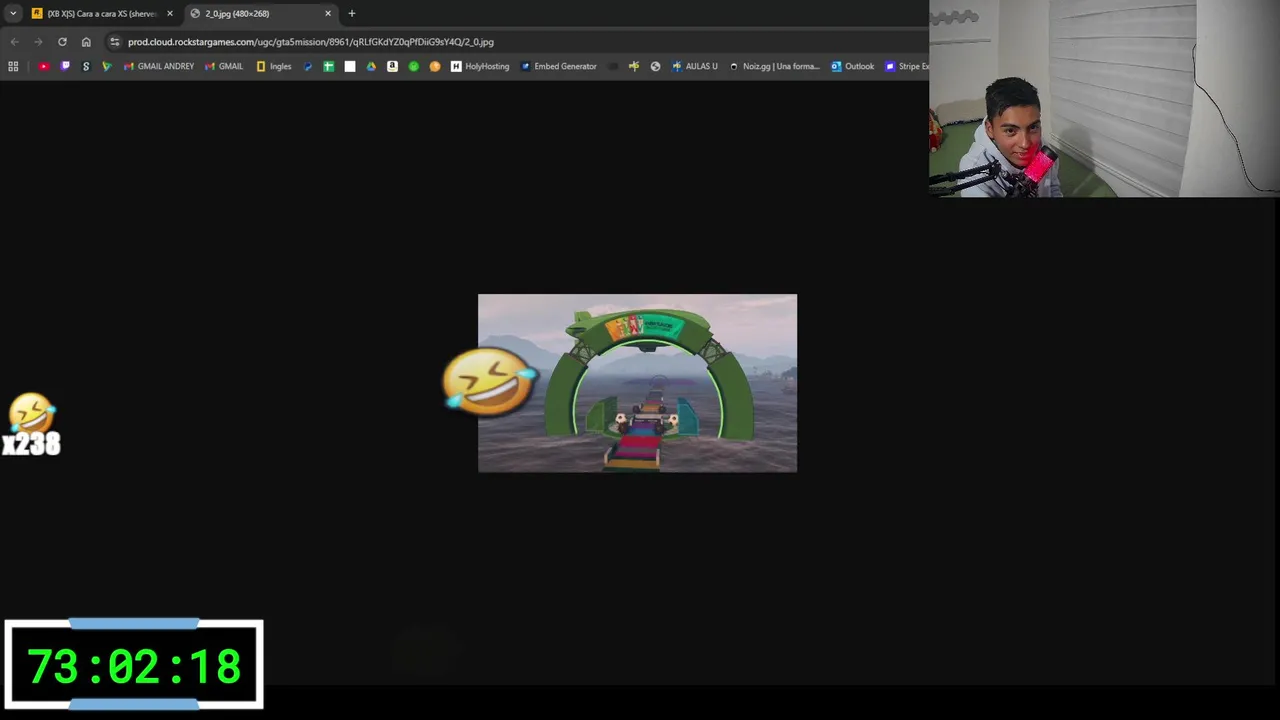Open the orange circle bookmark icon

point(435,66)
